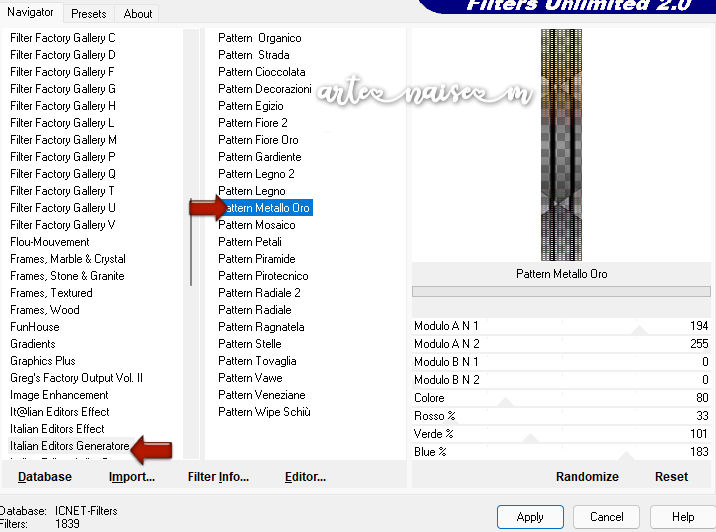Viewport: 716px width, 532px height.
Task: Select Frames, Textured category
Action: tap(51, 293)
